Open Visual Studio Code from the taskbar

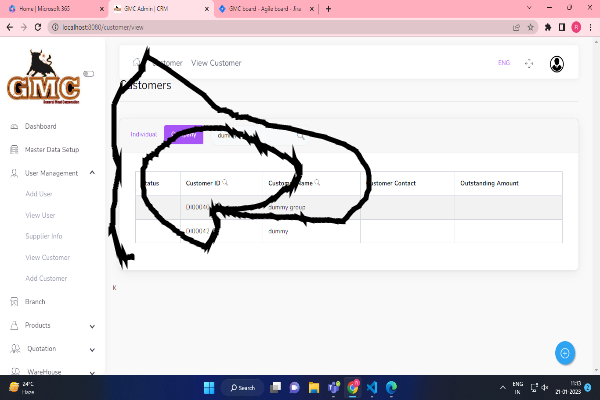[370, 387]
